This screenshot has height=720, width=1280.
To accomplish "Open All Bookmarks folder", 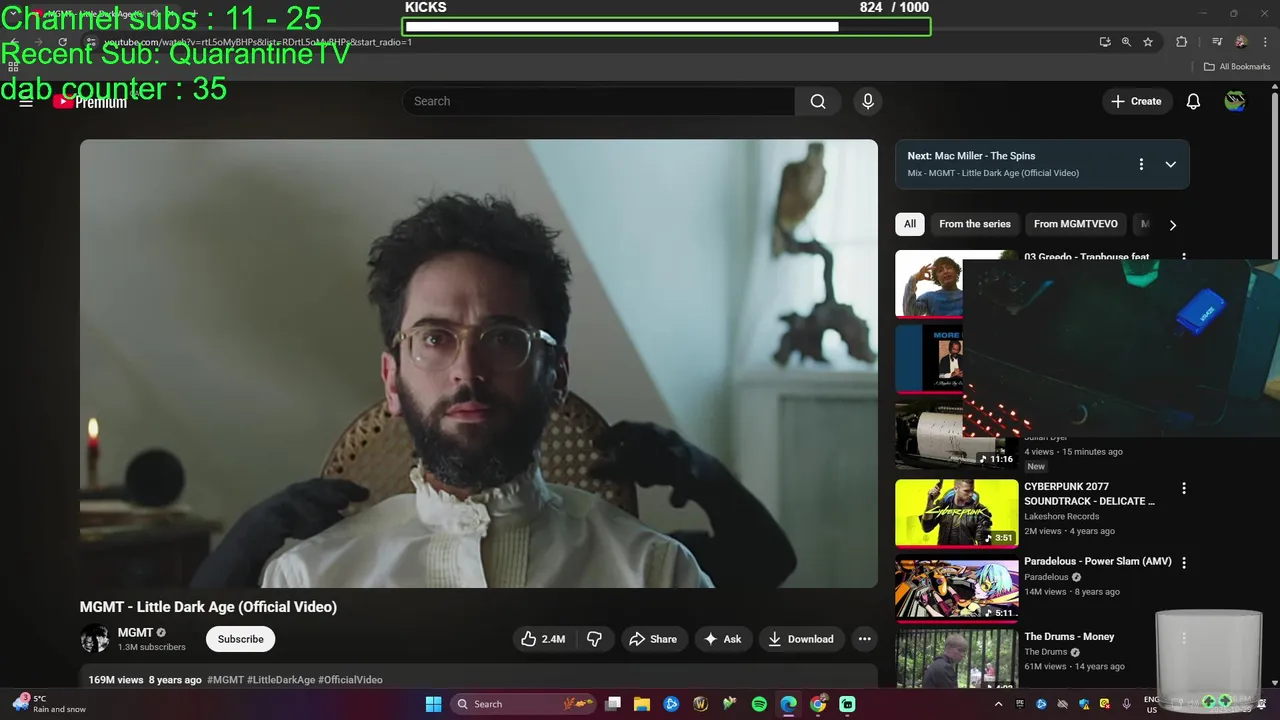I will (x=1237, y=67).
